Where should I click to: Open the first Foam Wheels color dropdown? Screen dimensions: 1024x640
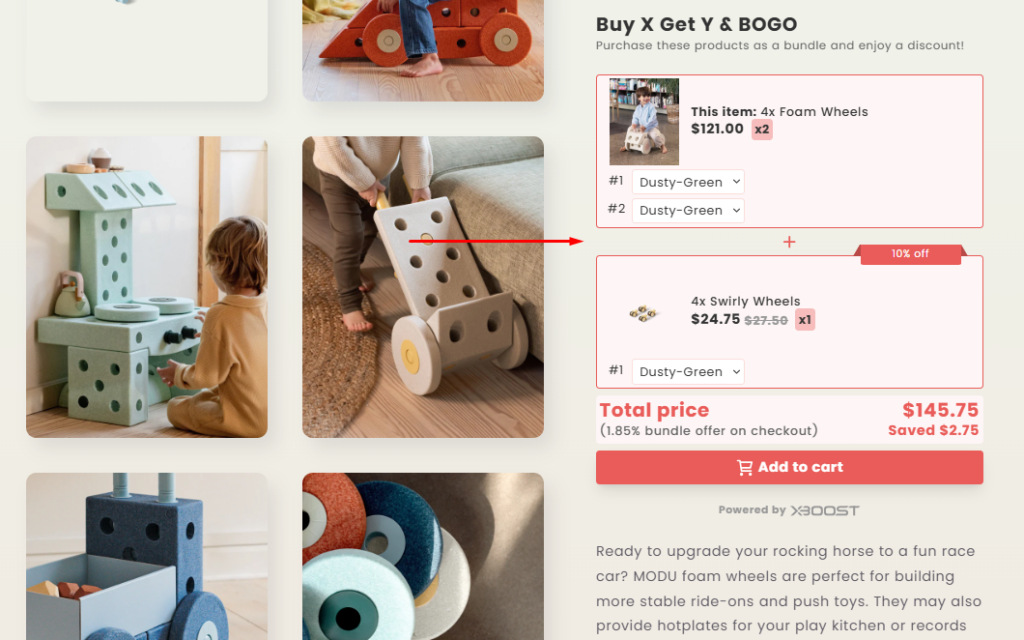[688, 182]
